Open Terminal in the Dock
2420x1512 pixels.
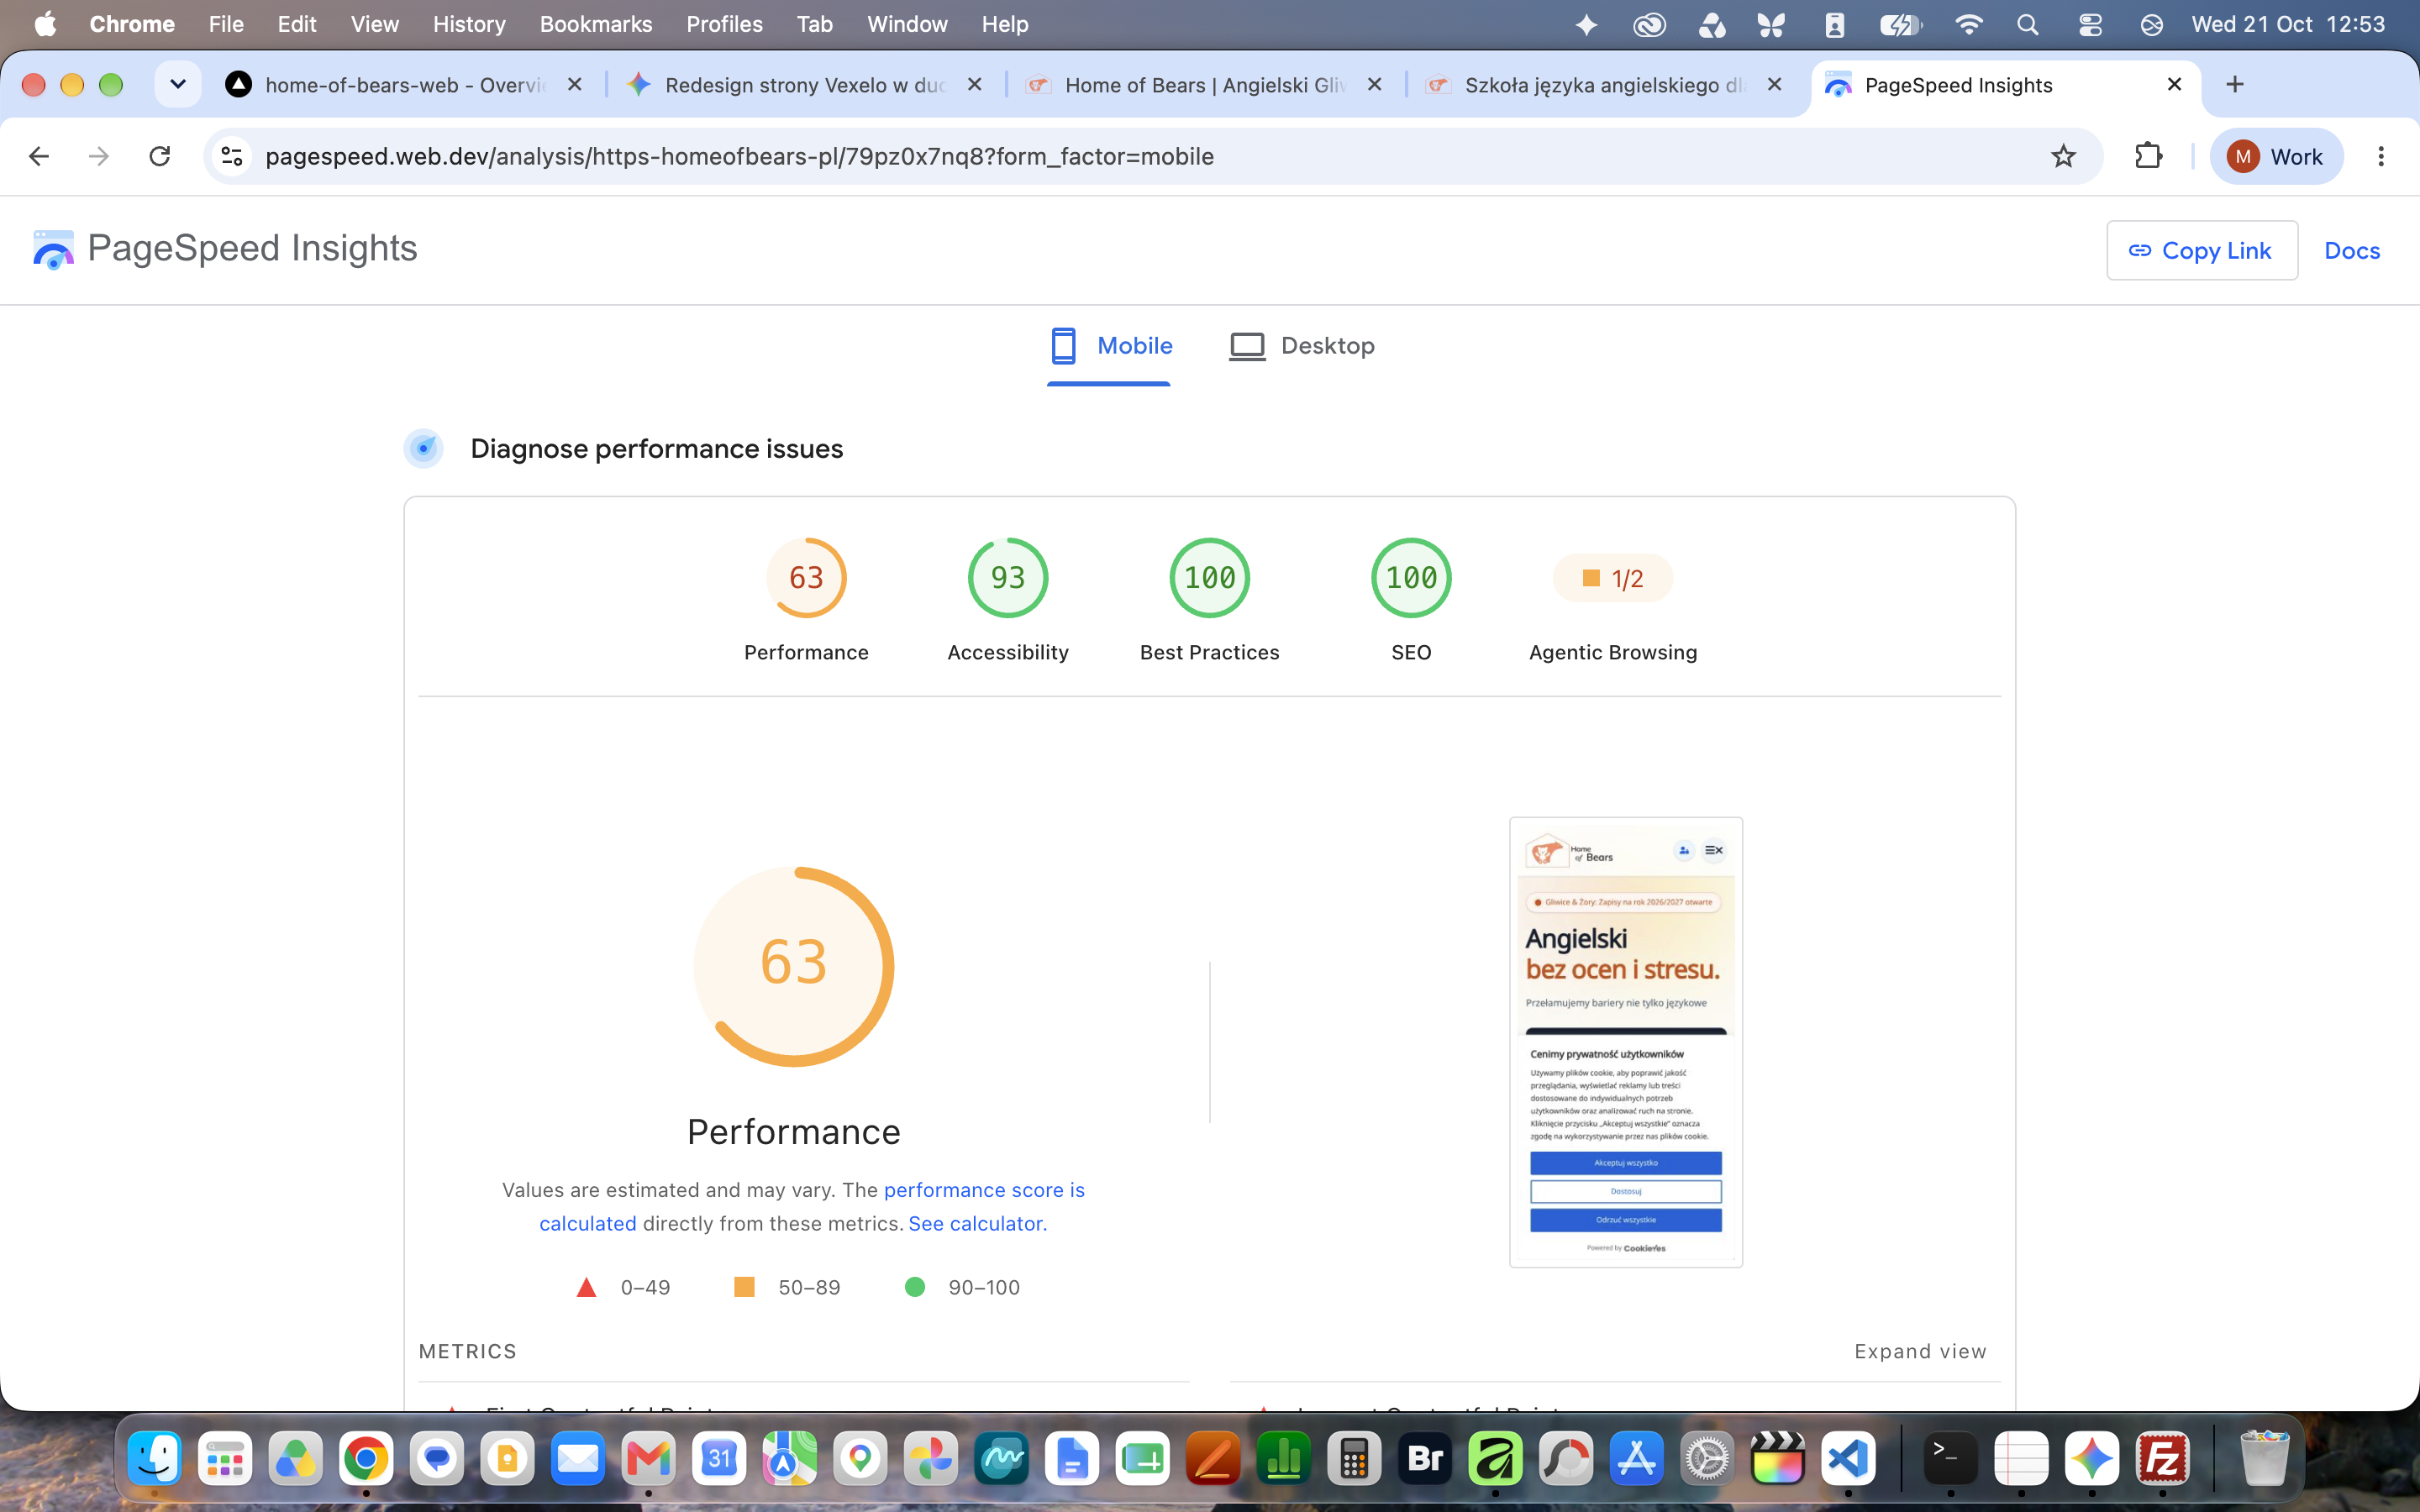tap(1951, 1459)
